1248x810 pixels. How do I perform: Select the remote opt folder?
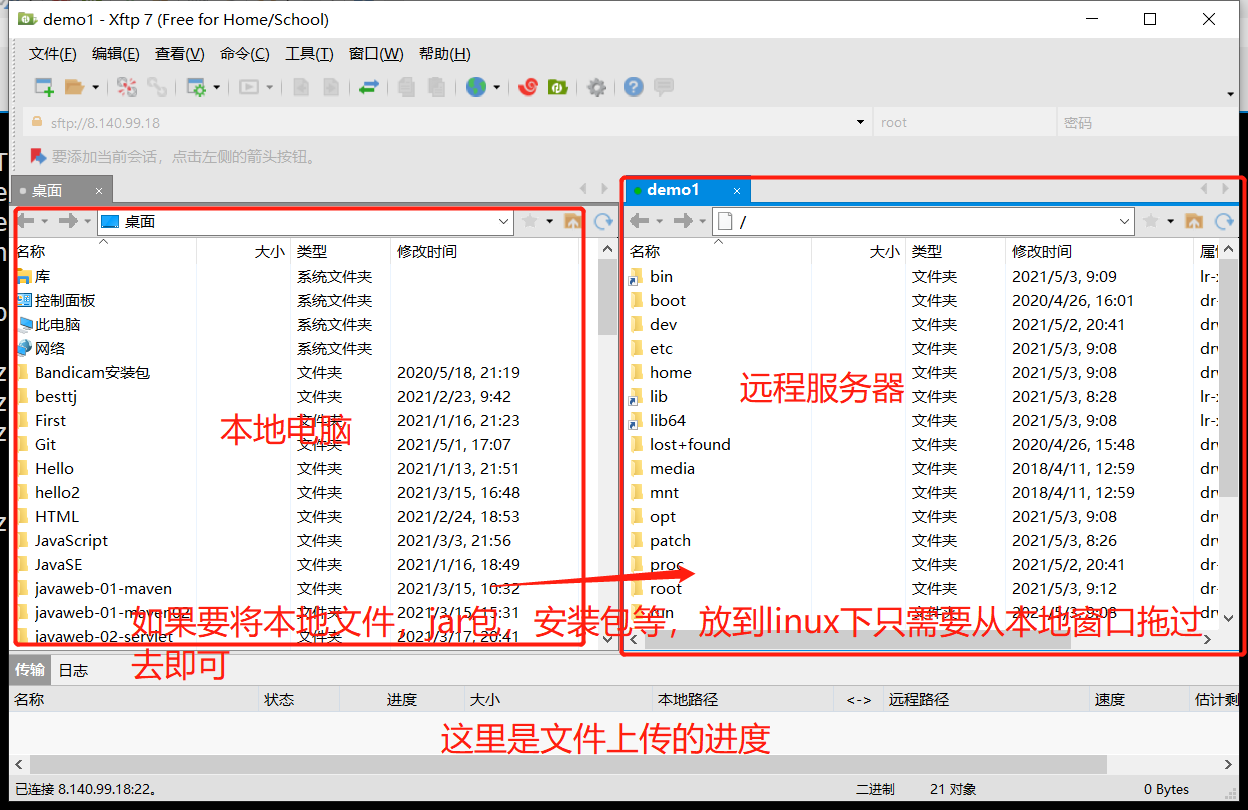click(663, 516)
